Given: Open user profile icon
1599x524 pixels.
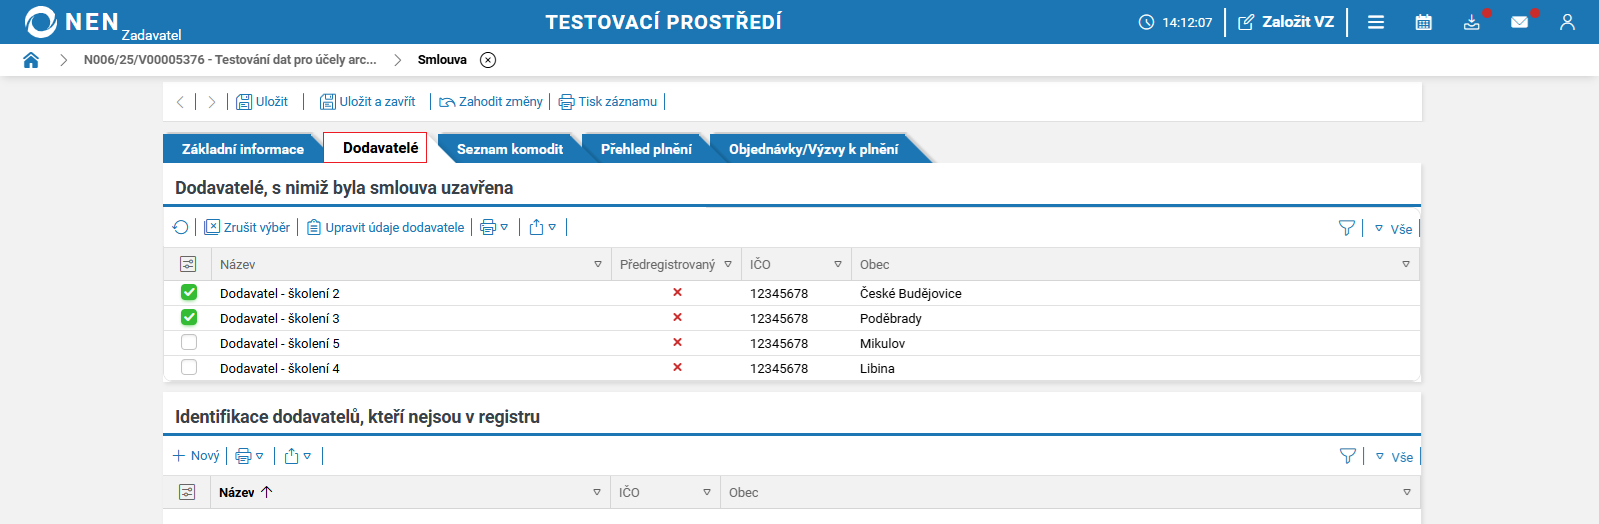Looking at the screenshot, I should tap(1567, 22).
